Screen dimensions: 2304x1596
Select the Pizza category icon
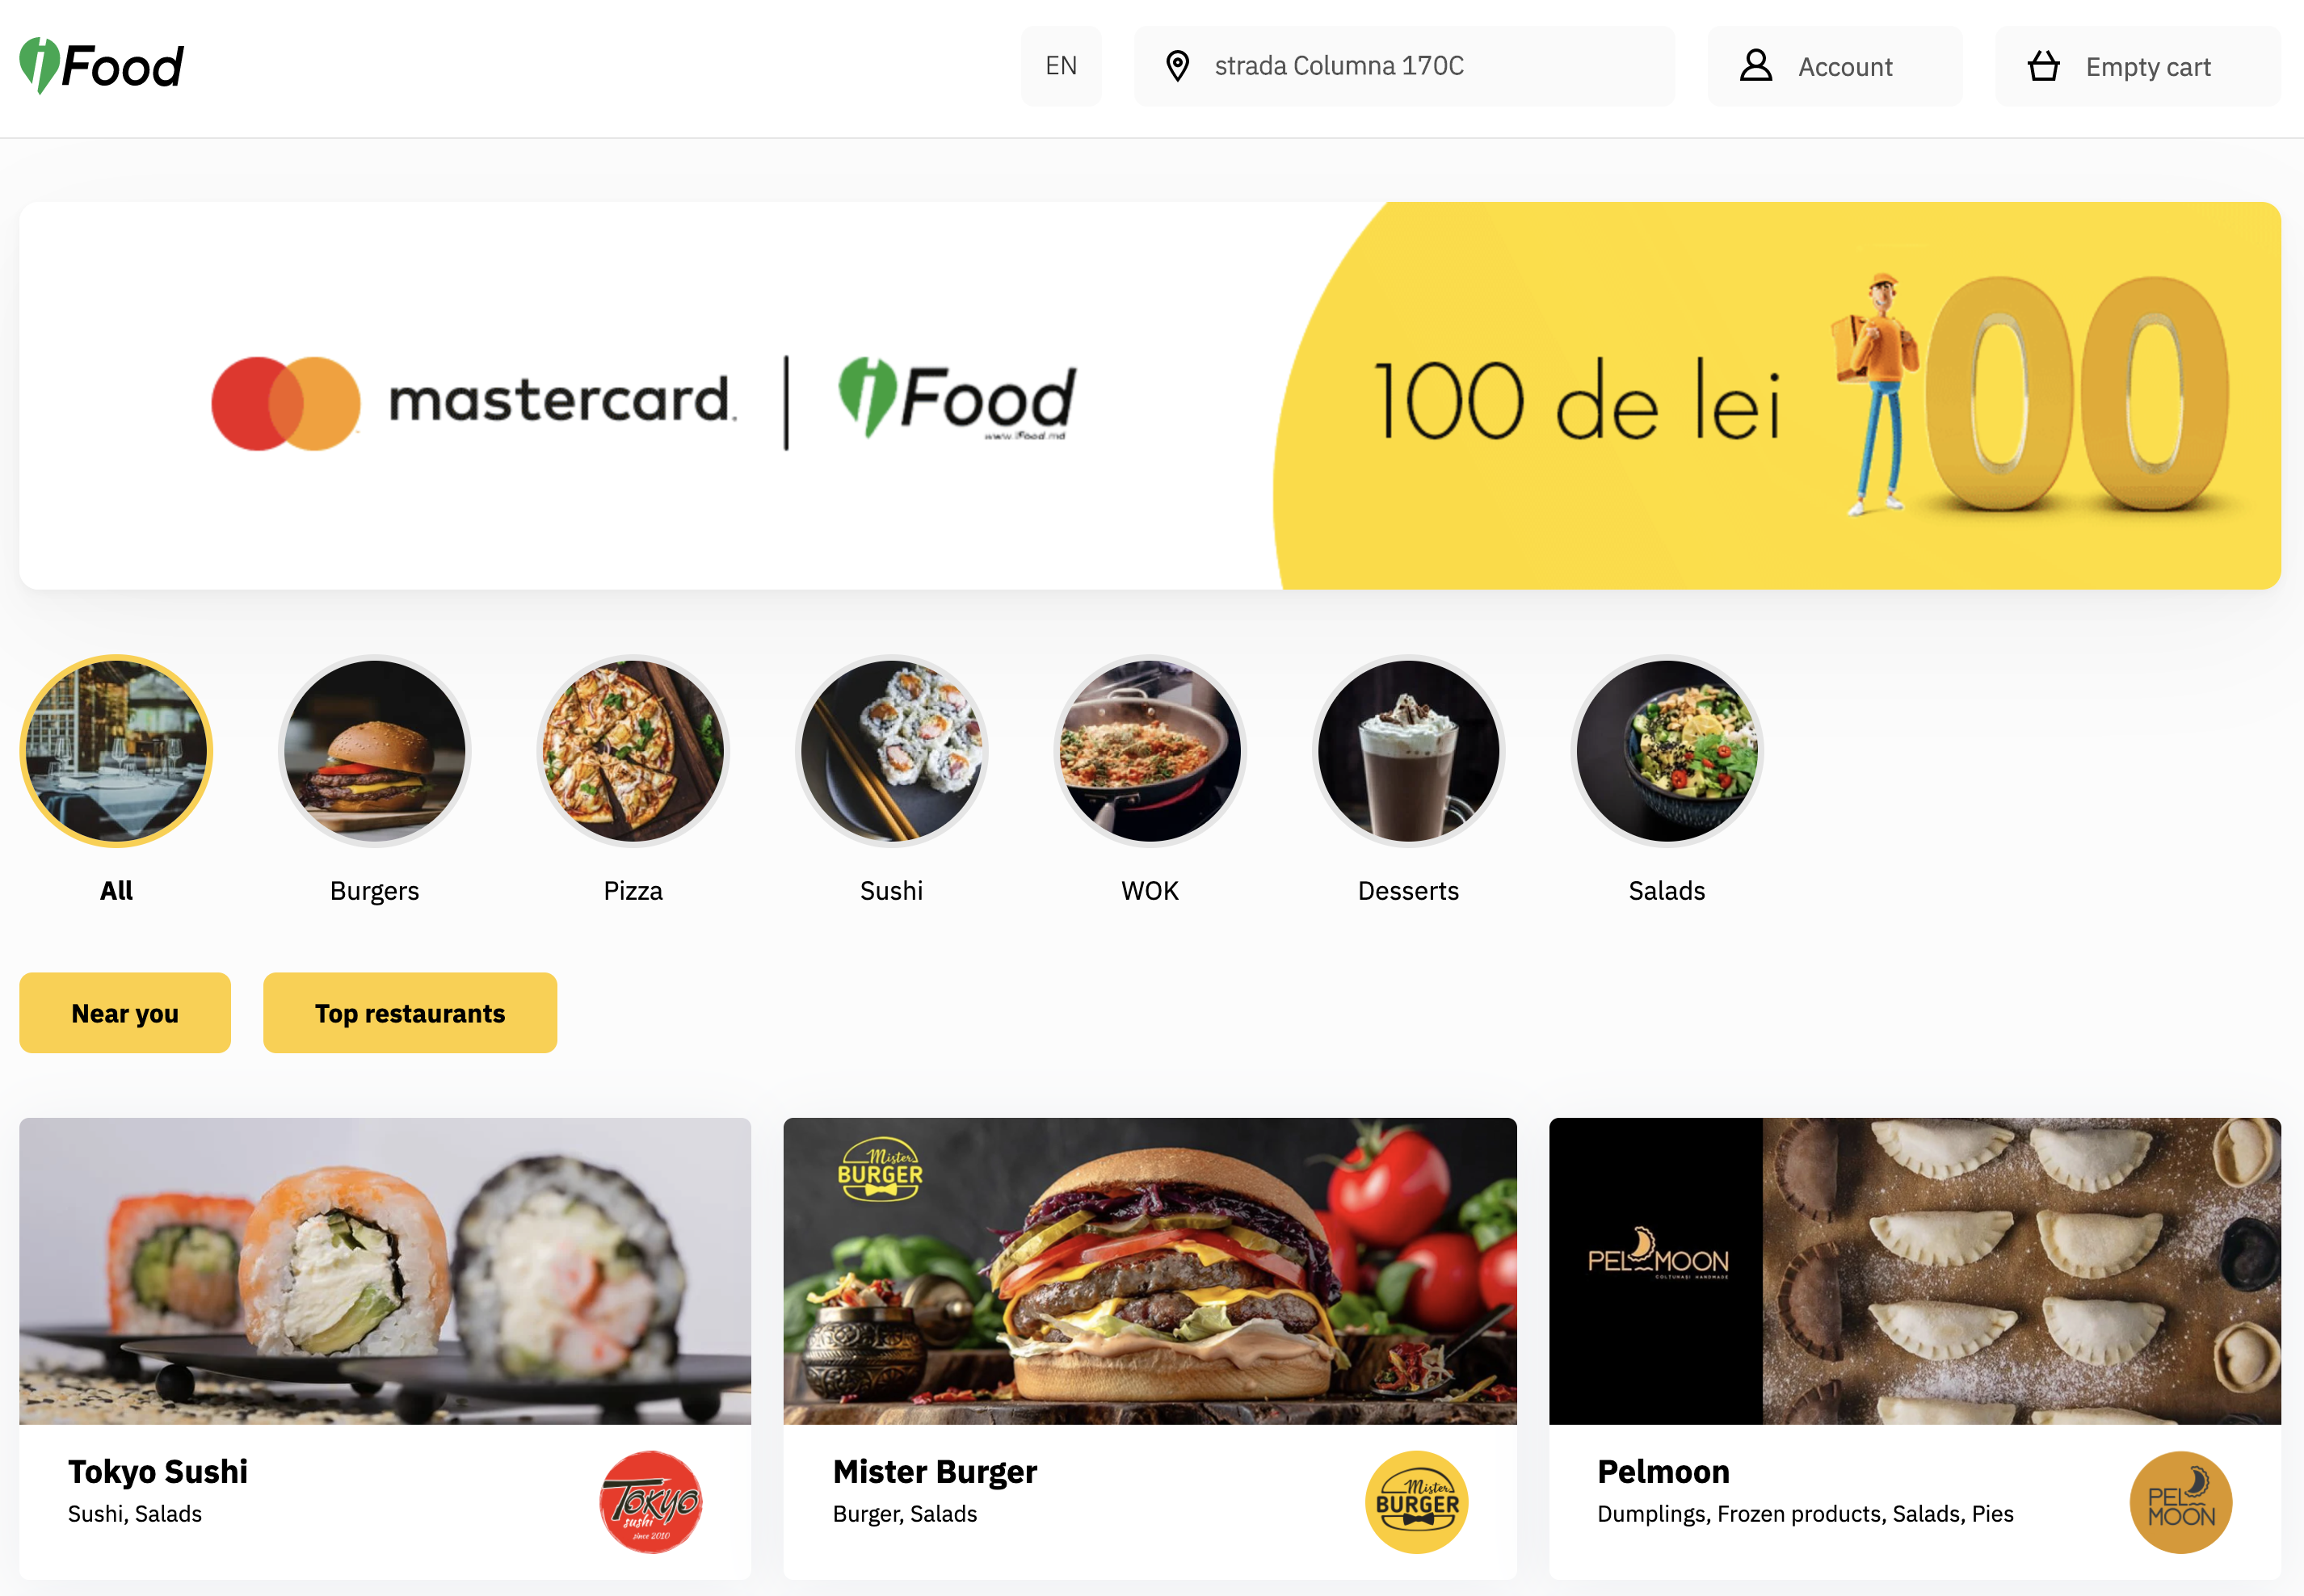(633, 751)
